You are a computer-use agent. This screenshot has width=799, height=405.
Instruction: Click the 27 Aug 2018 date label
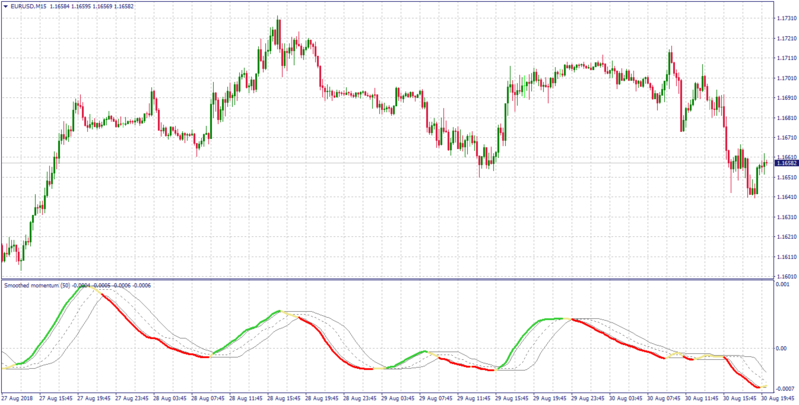point(16,399)
